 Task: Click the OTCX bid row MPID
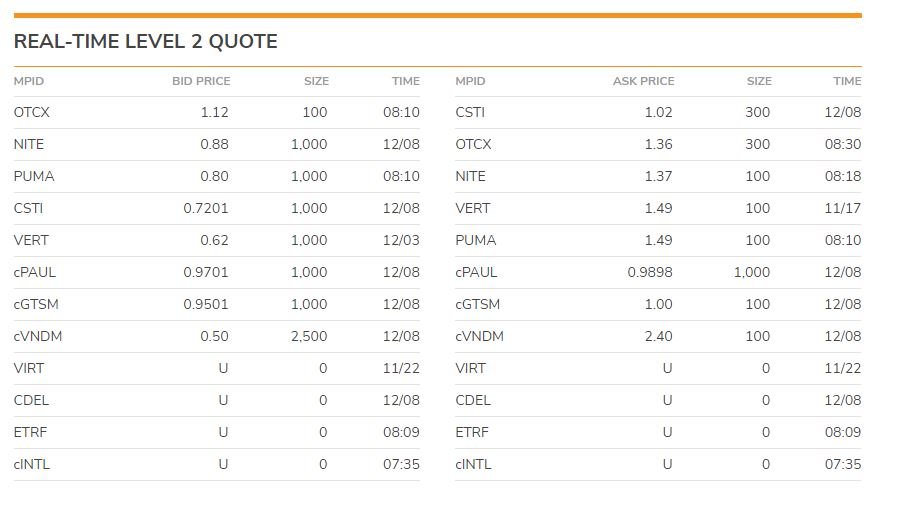pyautogui.click(x=31, y=112)
